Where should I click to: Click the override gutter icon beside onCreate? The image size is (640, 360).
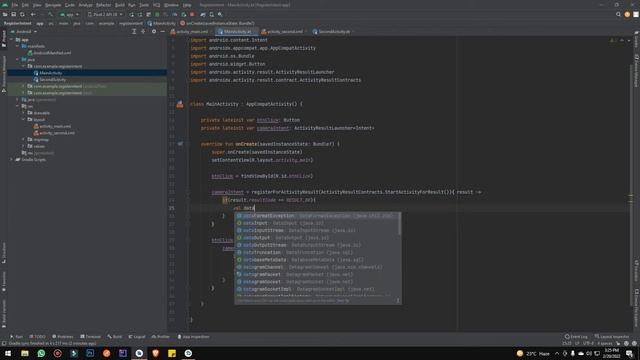pos(180,144)
